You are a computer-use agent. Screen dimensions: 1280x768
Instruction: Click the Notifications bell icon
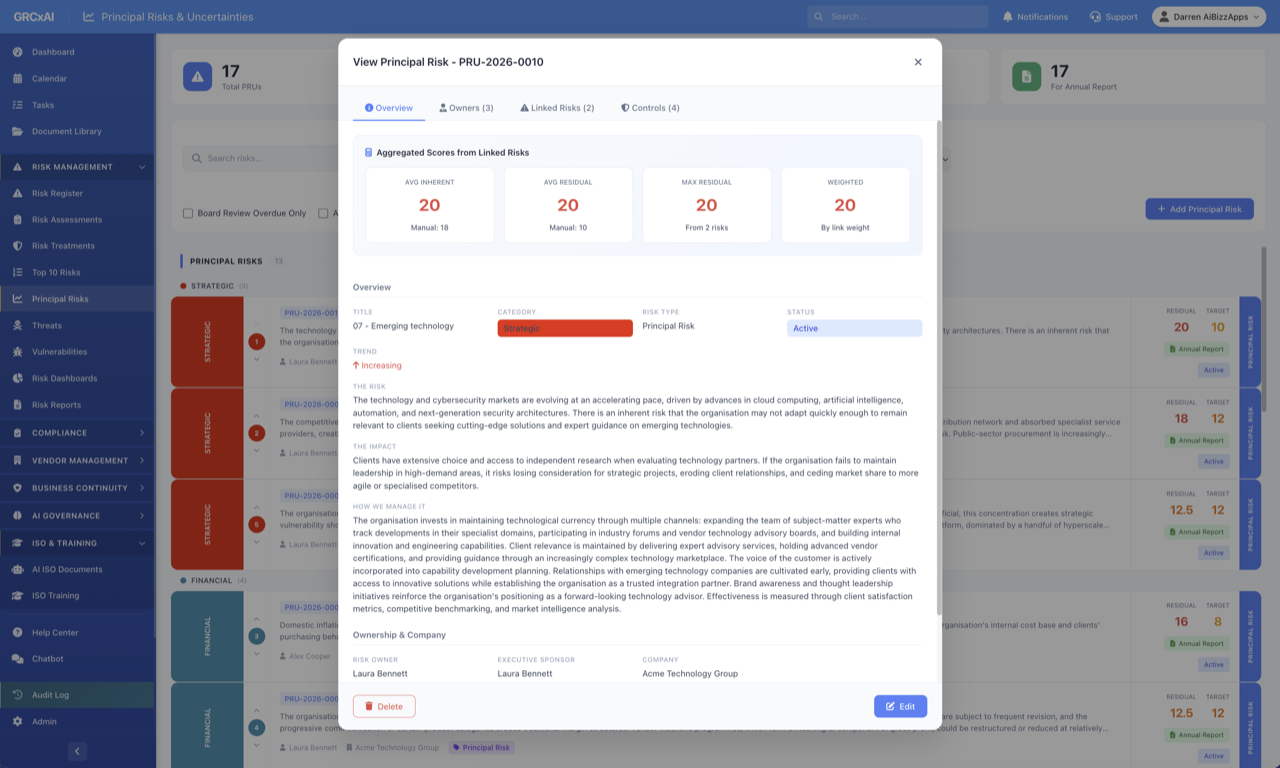1007,17
